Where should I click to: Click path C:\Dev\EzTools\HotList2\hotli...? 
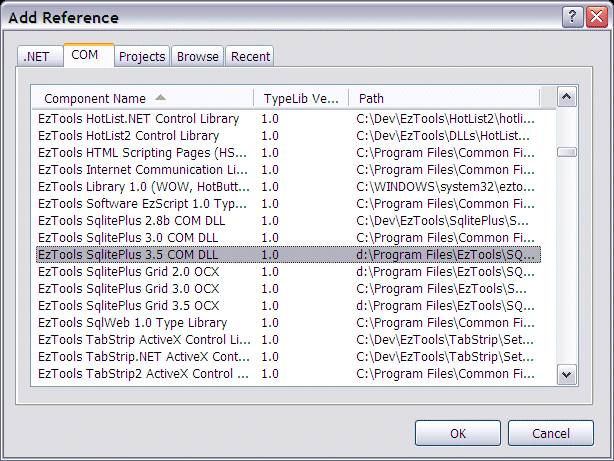point(445,119)
